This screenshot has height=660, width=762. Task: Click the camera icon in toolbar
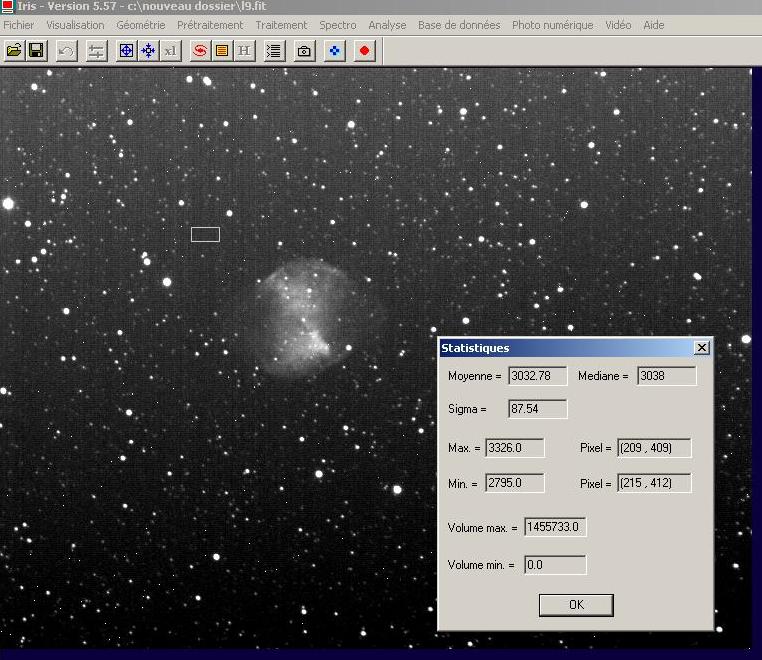pos(305,50)
